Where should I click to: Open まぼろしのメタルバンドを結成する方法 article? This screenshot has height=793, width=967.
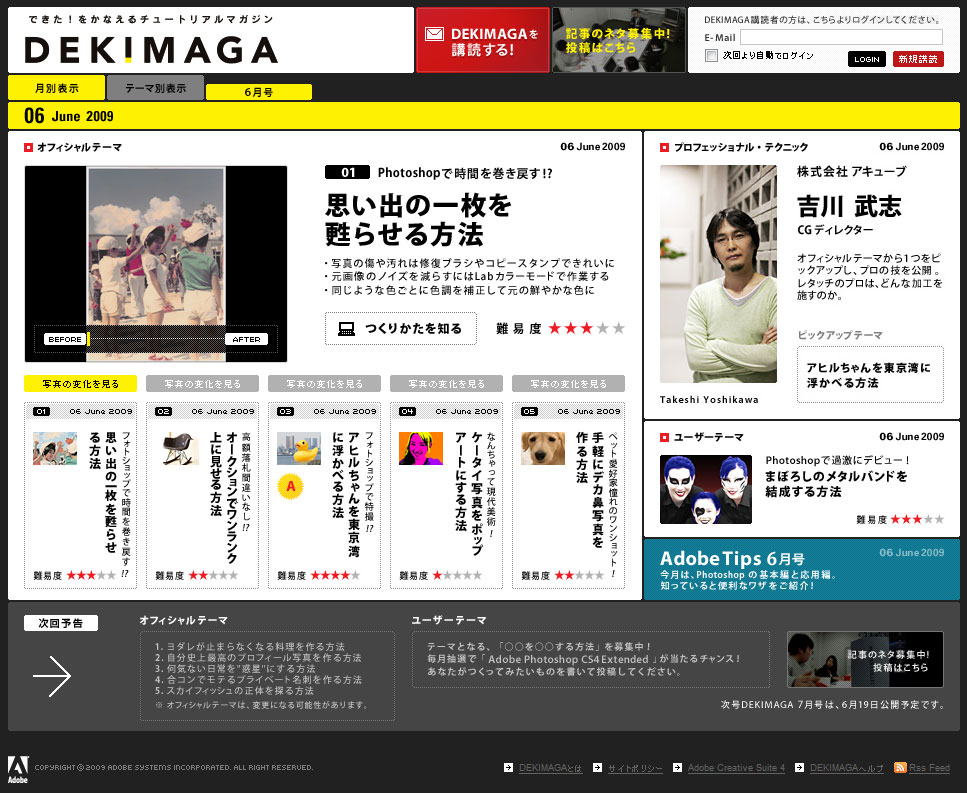pos(836,484)
